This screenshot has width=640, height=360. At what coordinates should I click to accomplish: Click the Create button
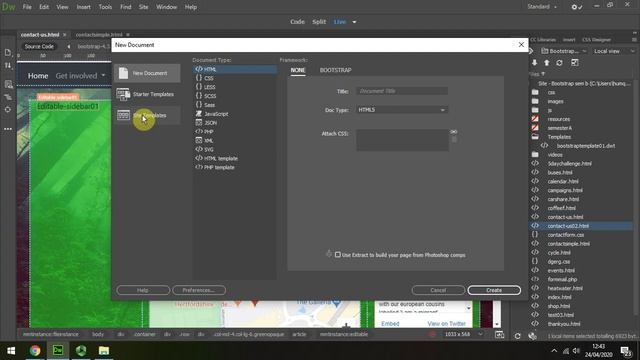pos(494,290)
